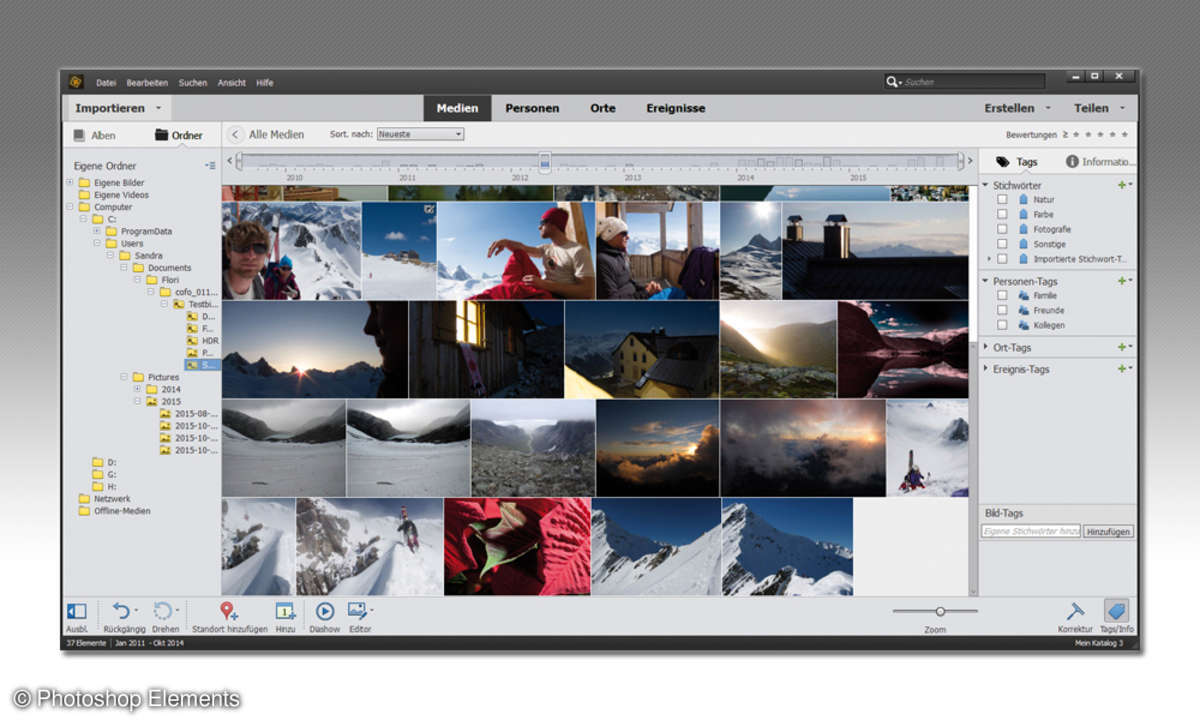This screenshot has width=1200, height=720.
Task: Add a new Ort-Tag with green plus
Action: 1122,347
